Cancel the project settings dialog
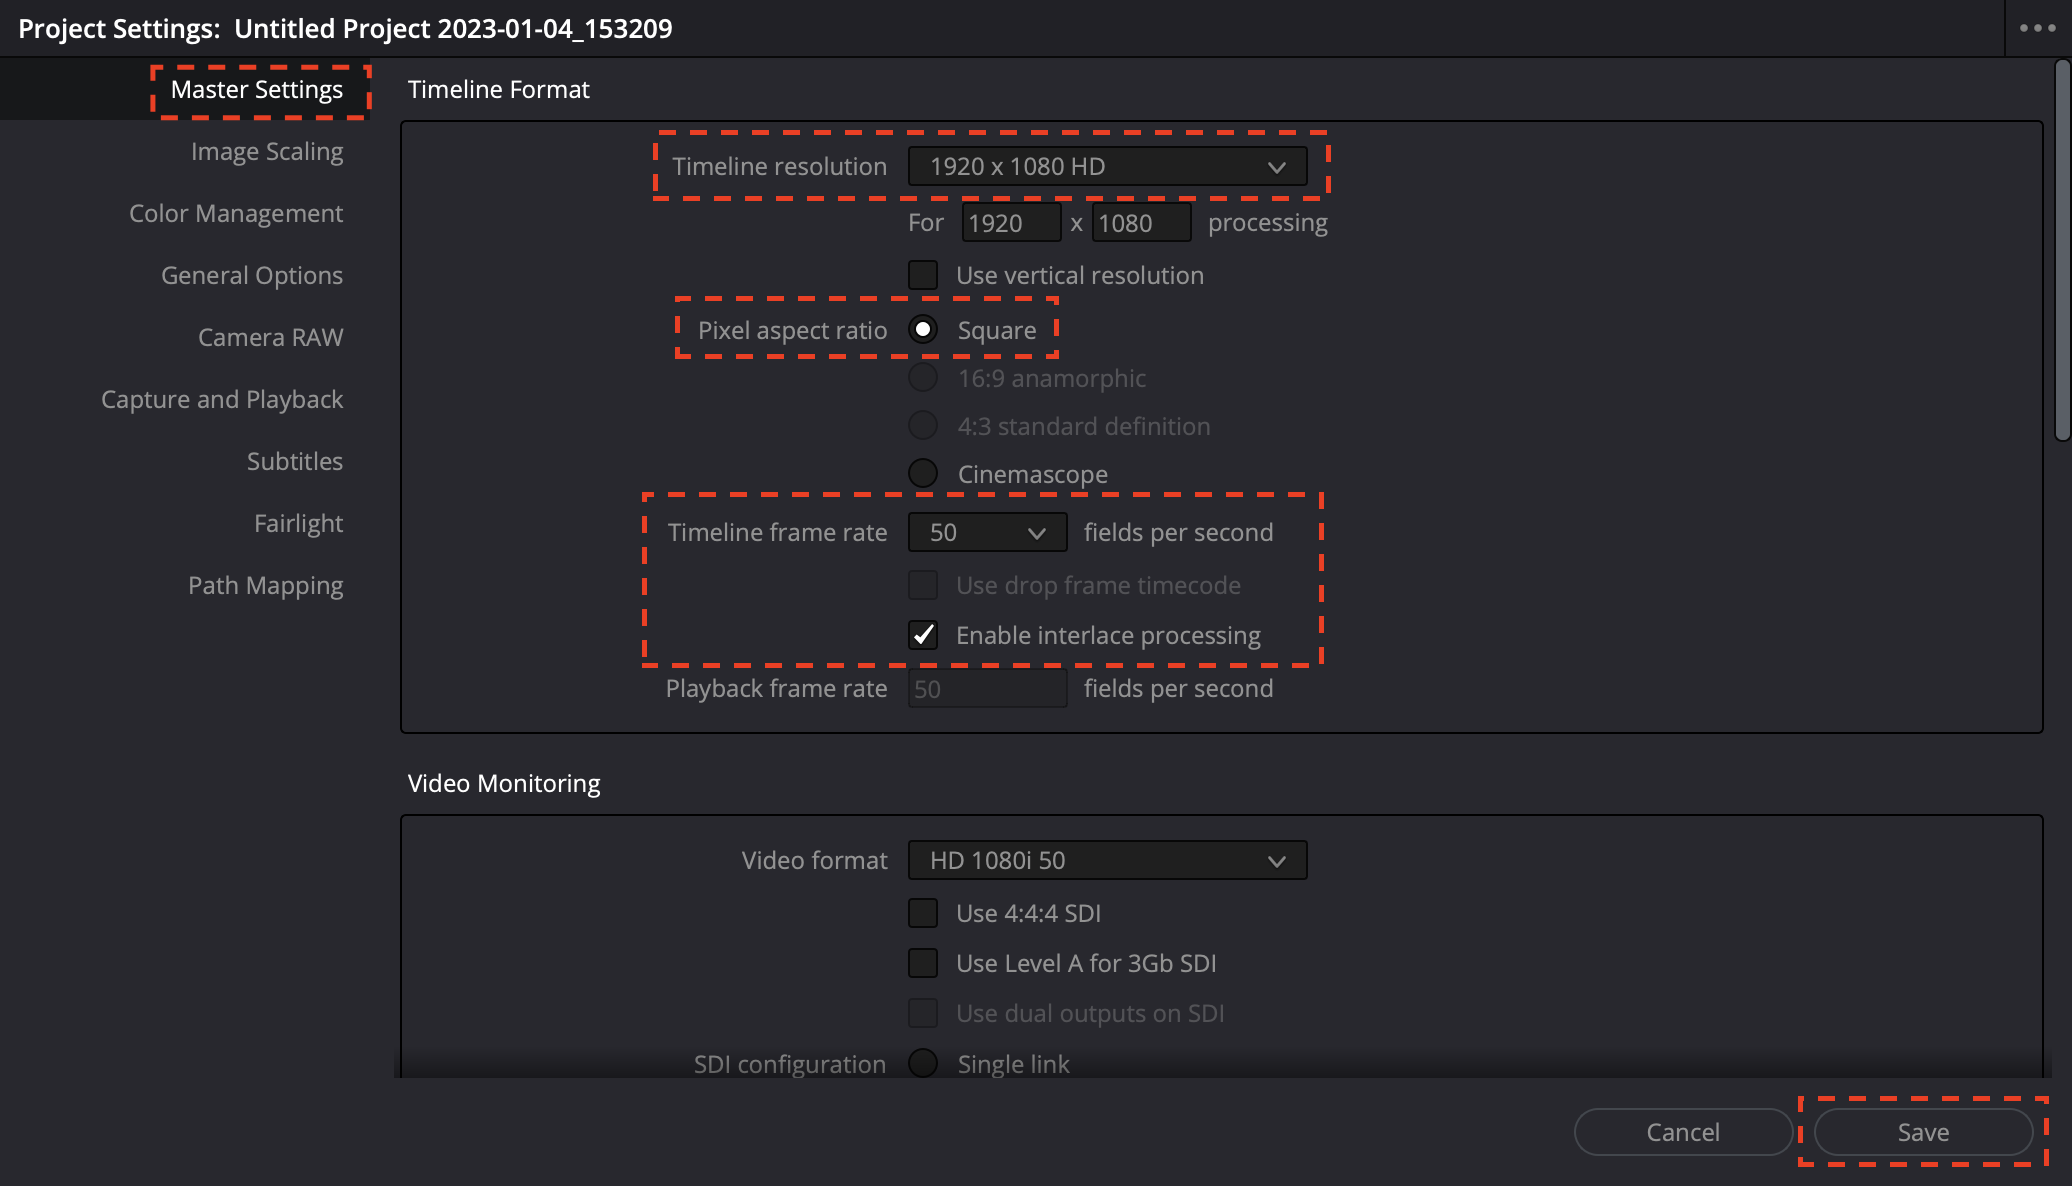The image size is (2072, 1186). coord(1683,1132)
